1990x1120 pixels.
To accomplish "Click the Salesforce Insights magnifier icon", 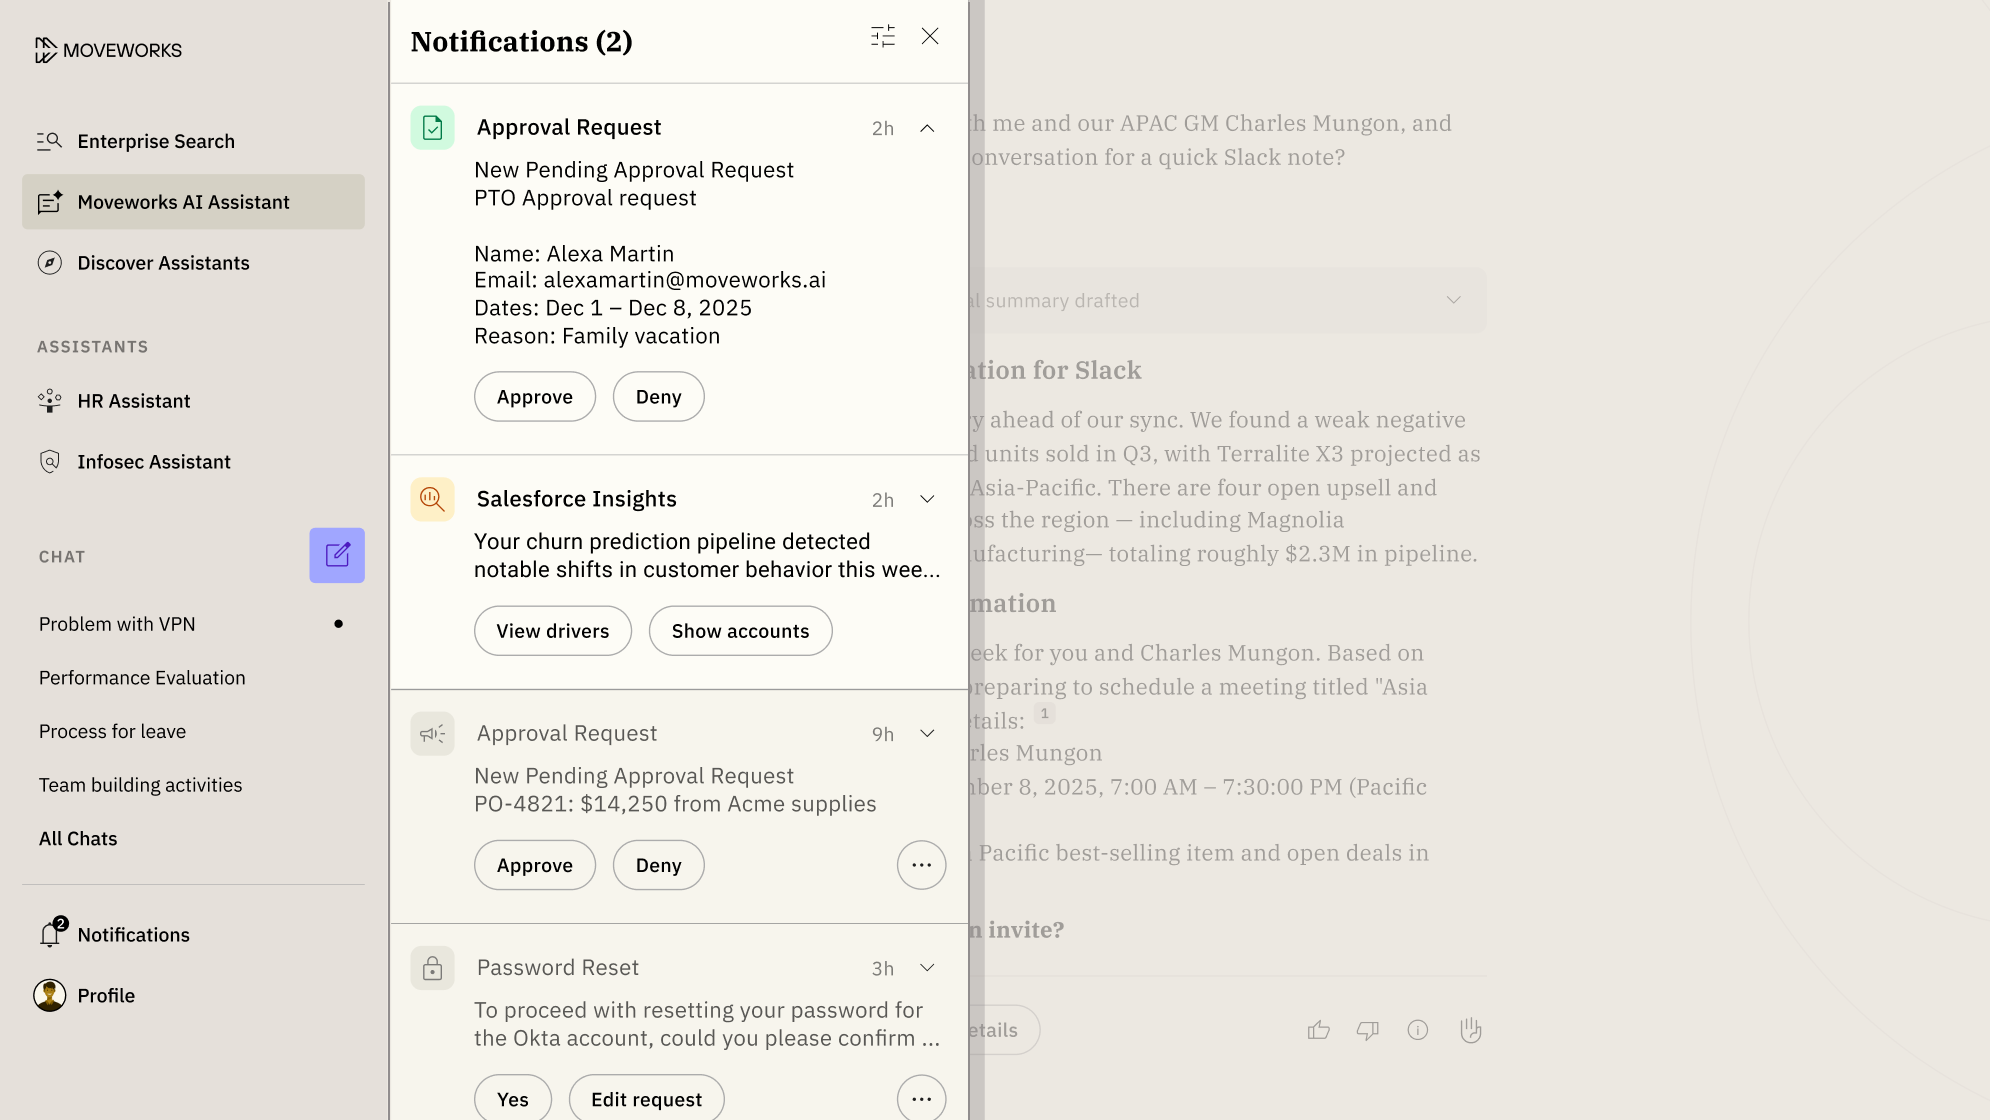I will tap(432, 499).
